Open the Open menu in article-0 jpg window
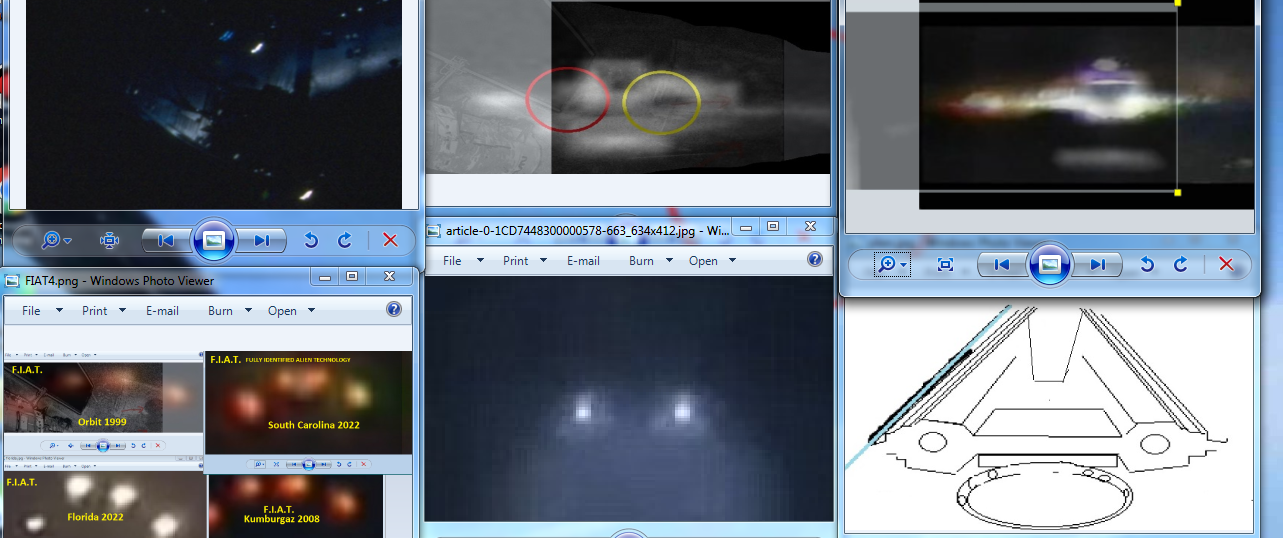The width and height of the screenshot is (1283, 538). point(712,261)
